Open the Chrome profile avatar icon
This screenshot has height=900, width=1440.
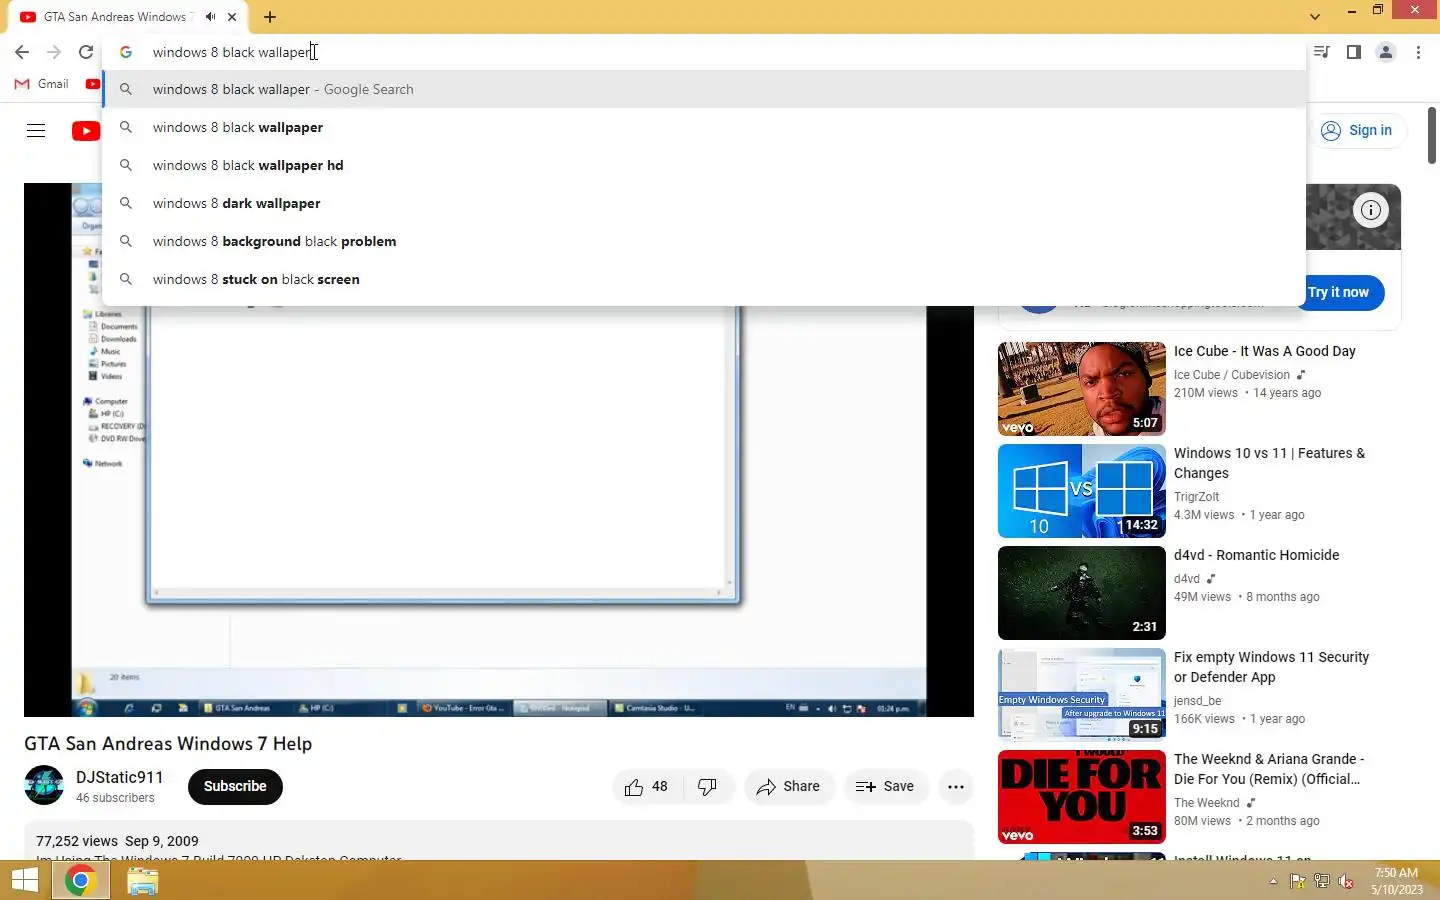coord(1386,52)
